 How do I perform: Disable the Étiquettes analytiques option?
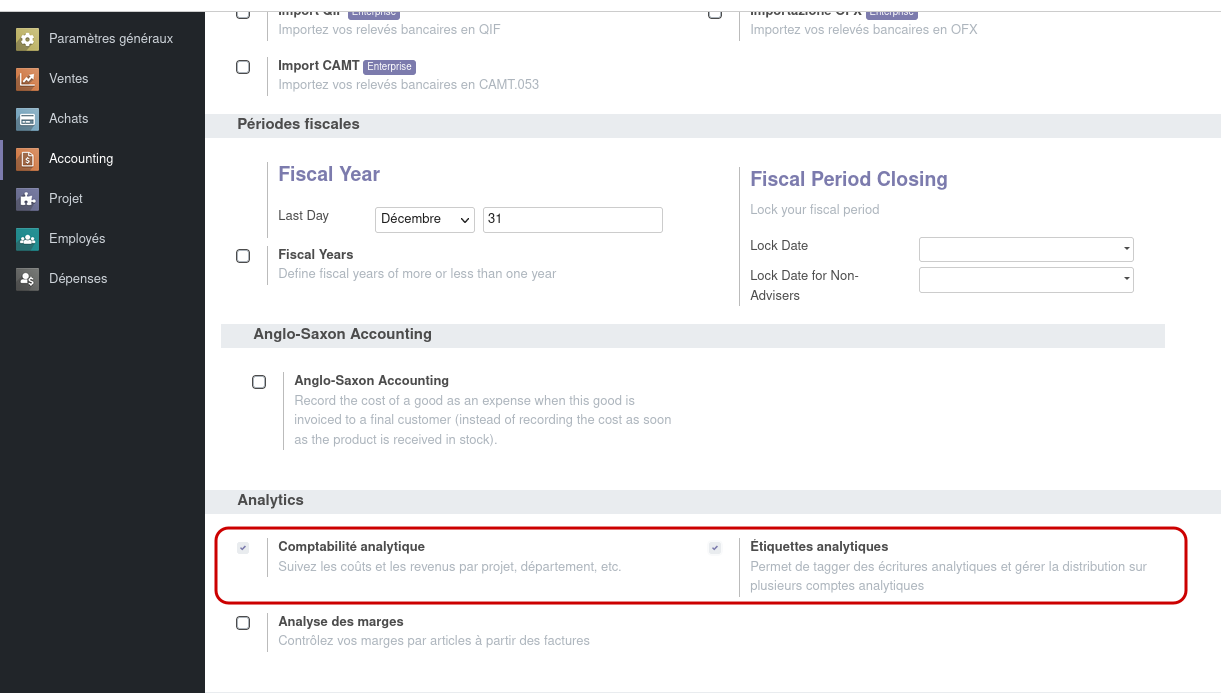[714, 547]
